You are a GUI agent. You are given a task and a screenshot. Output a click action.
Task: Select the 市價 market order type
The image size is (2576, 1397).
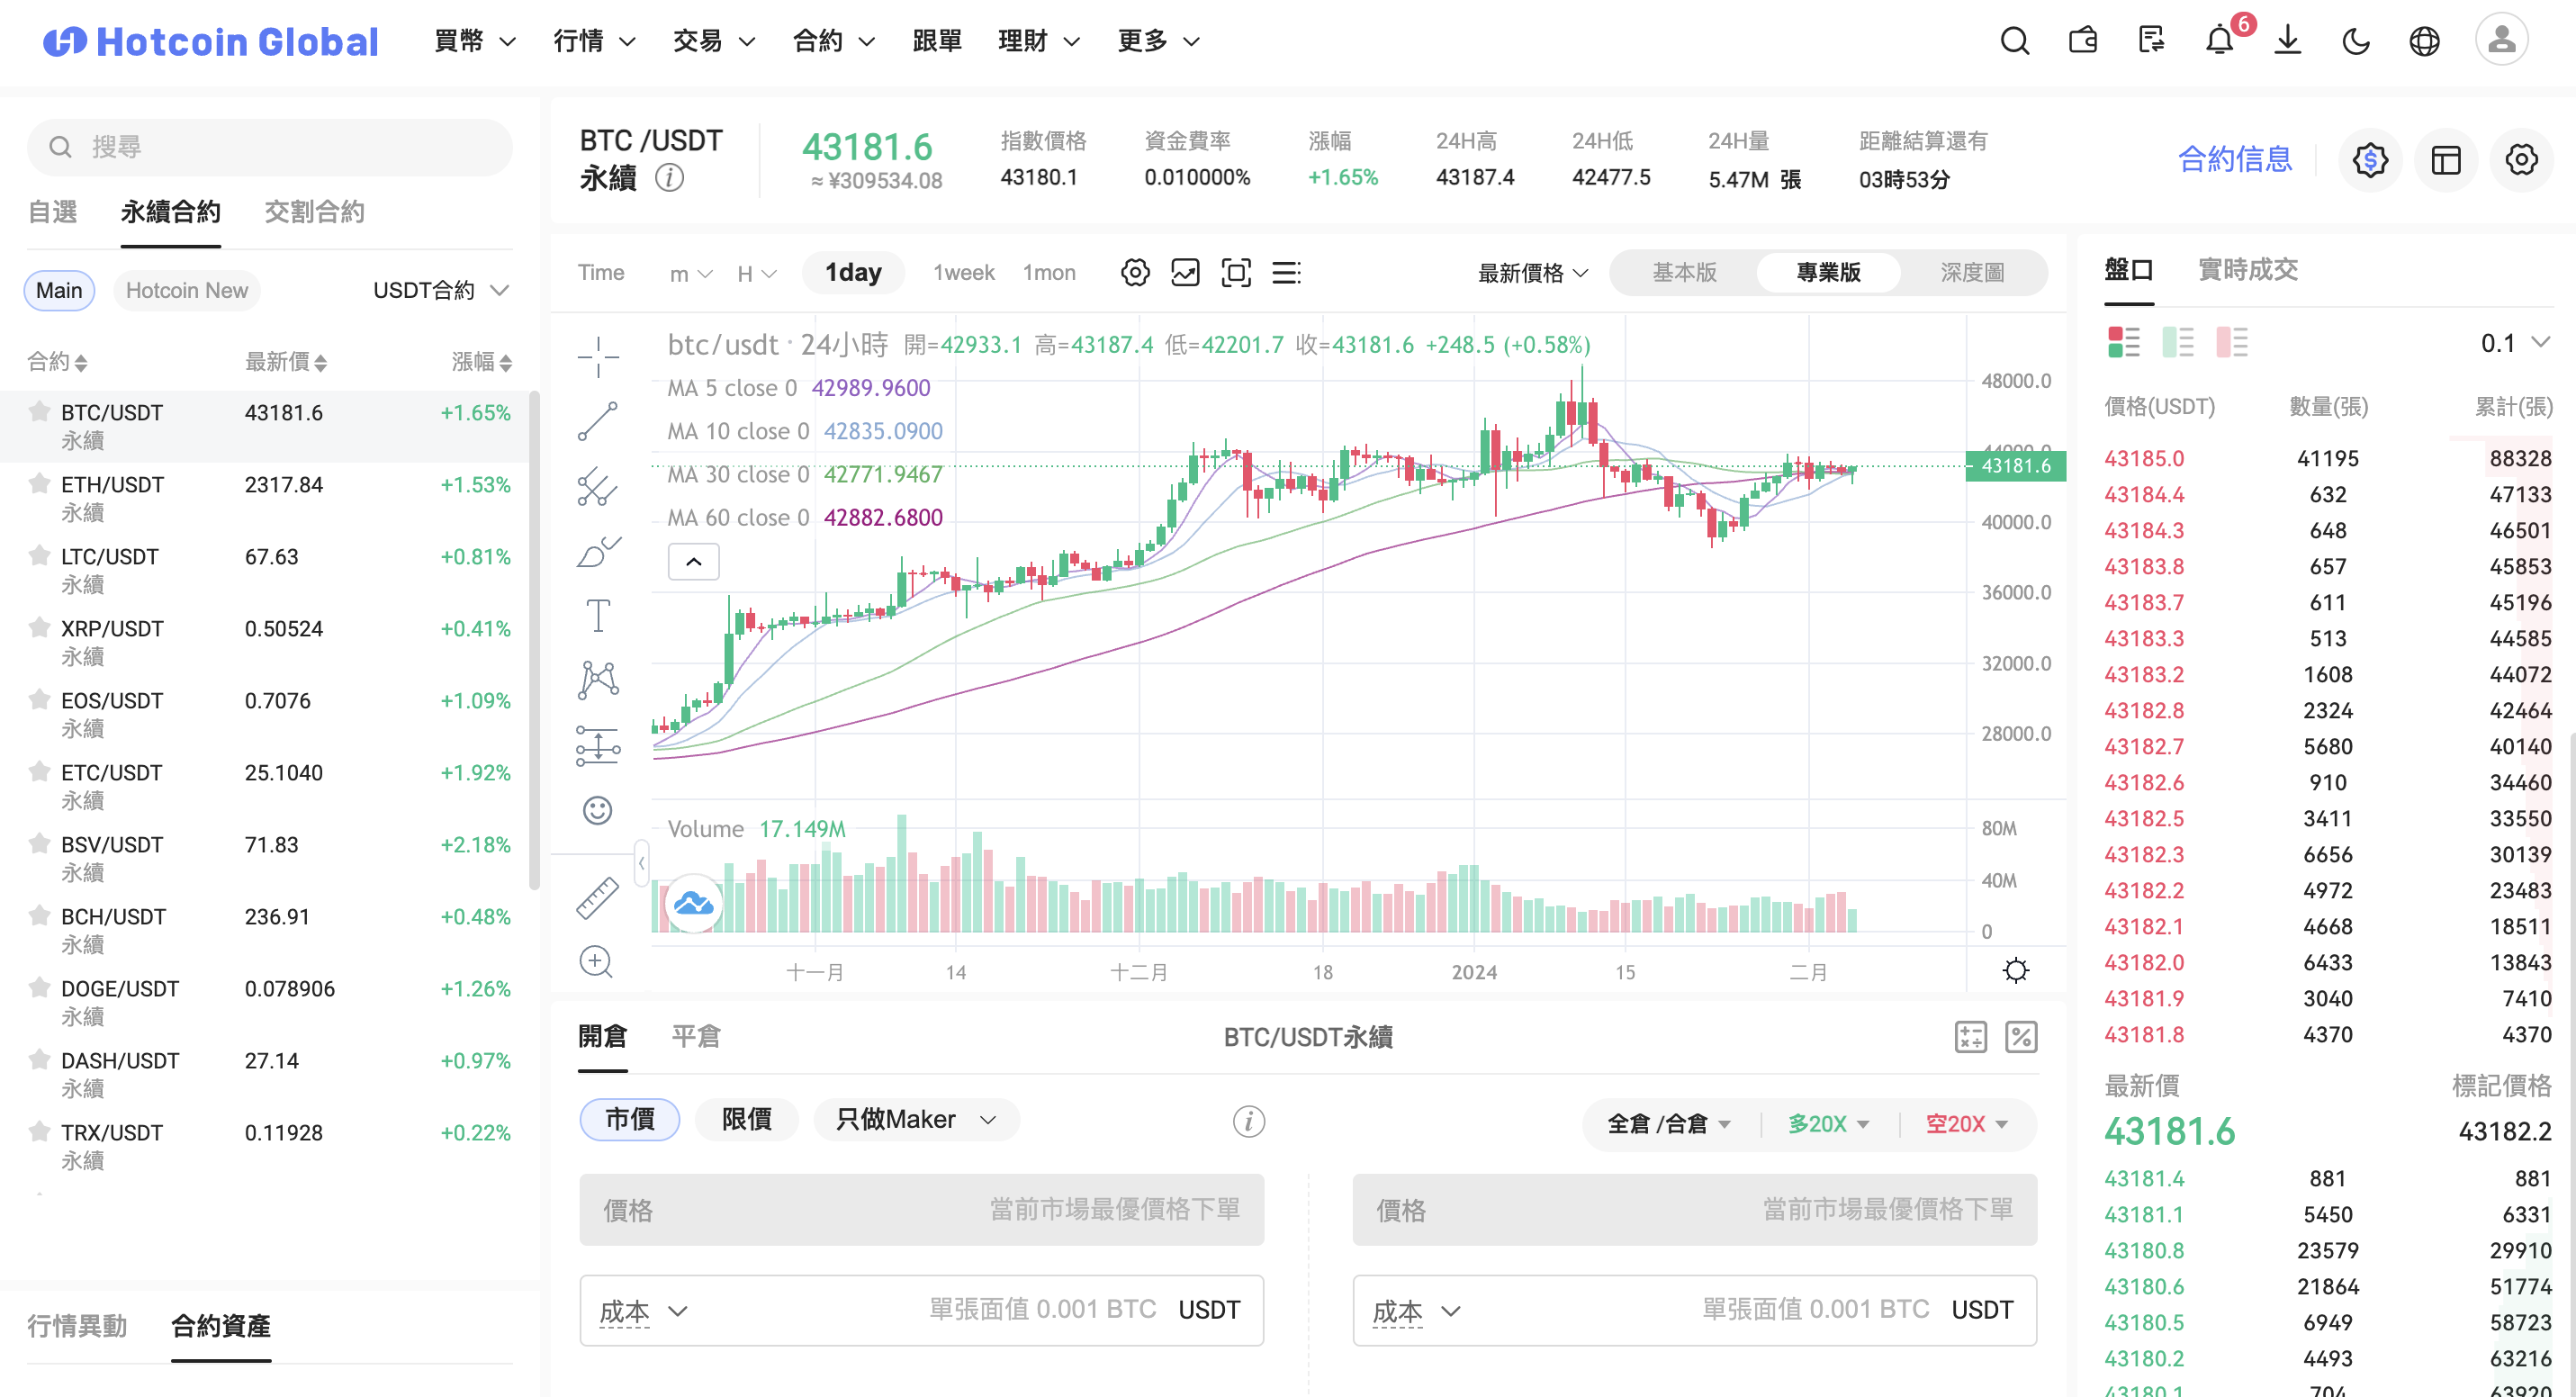[630, 1119]
